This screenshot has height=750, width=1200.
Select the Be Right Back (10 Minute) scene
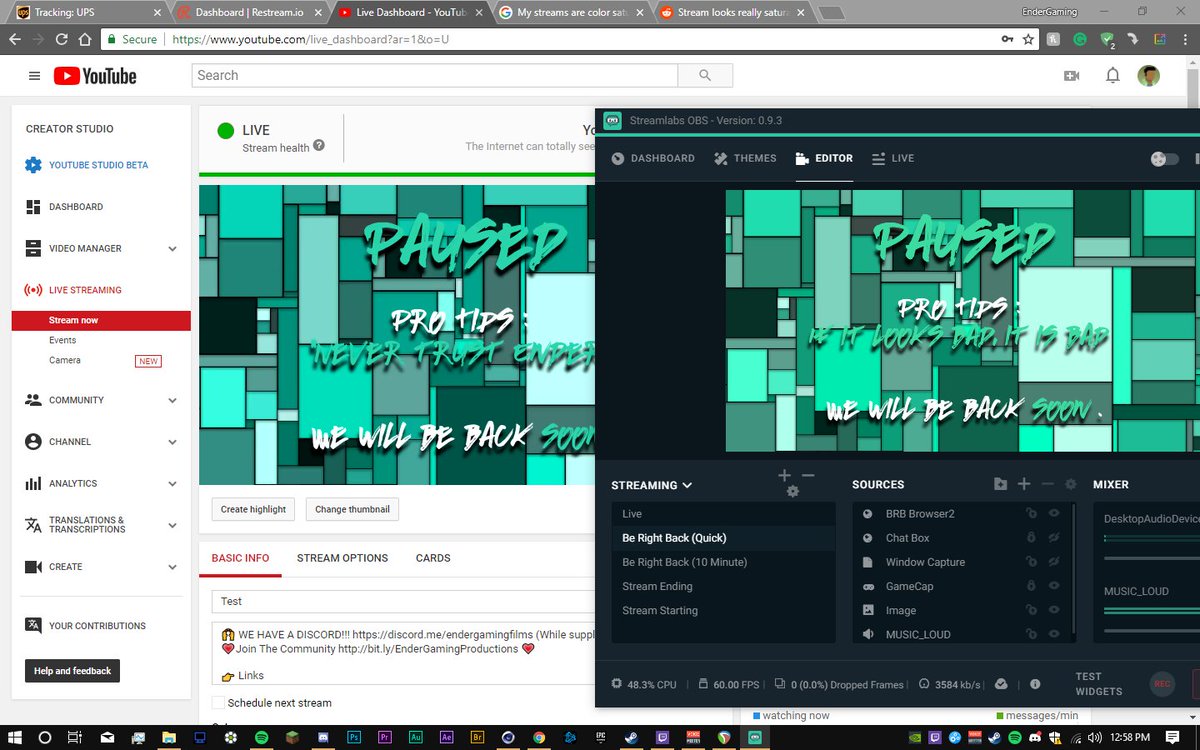tap(724, 562)
